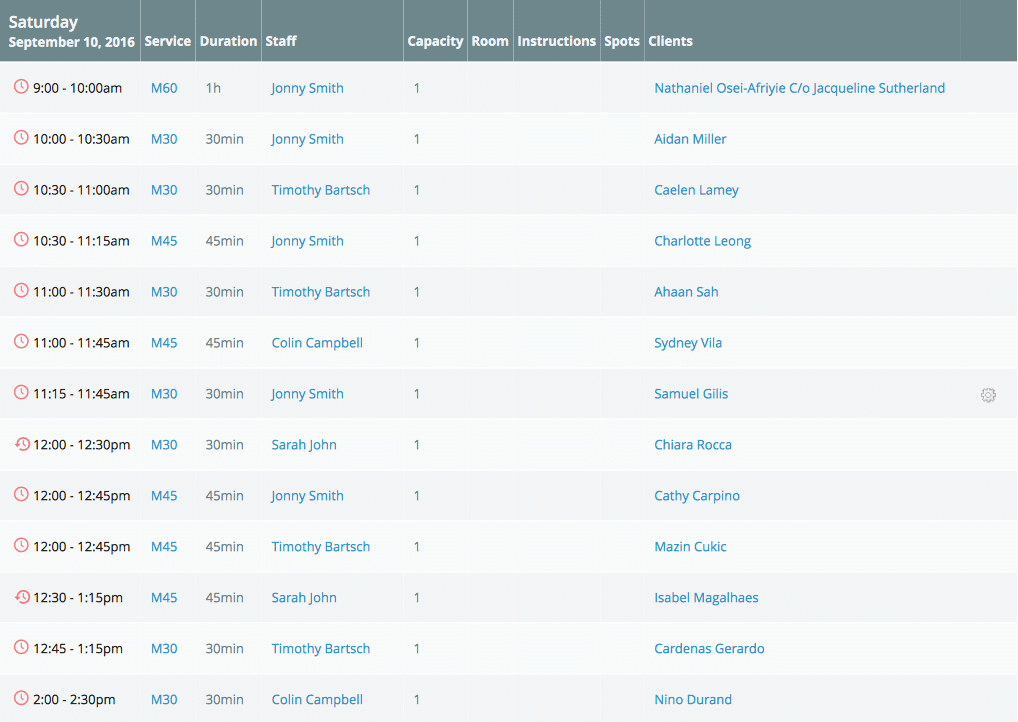The width and height of the screenshot is (1018, 722).
Task: Open client Sydney Vila
Action: click(x=688, y=343)
